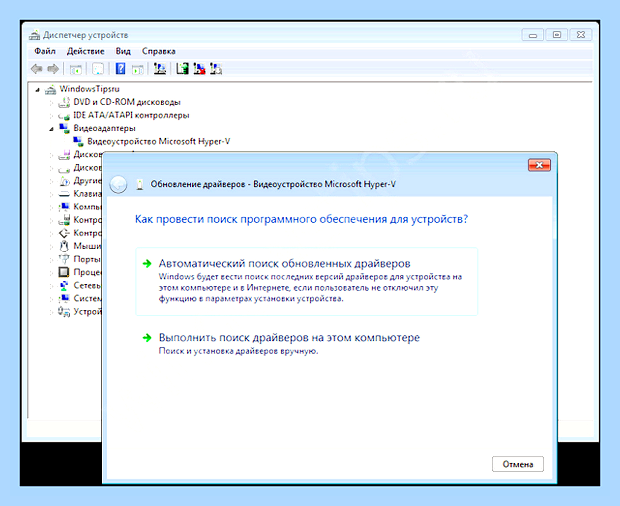The width and height of the screenshot is (620, 506).
Task: Click the ports icon beside Порты row
Action: coord(64,259)
